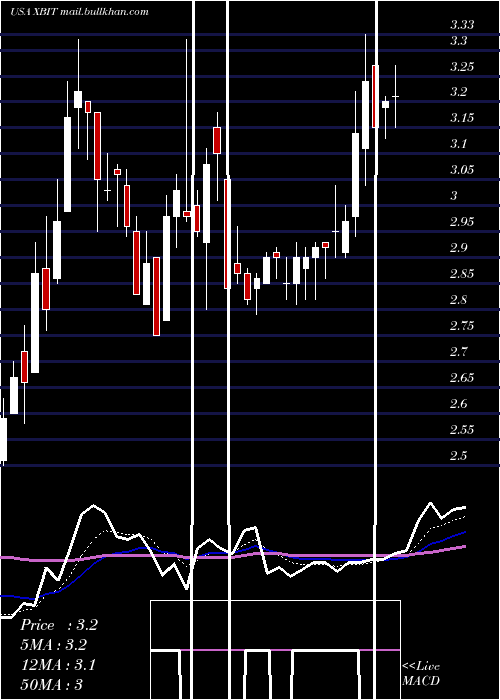Click the 3.3 price axis label
The width and height of the screenshot is (500, 700).
pos(458,41)
